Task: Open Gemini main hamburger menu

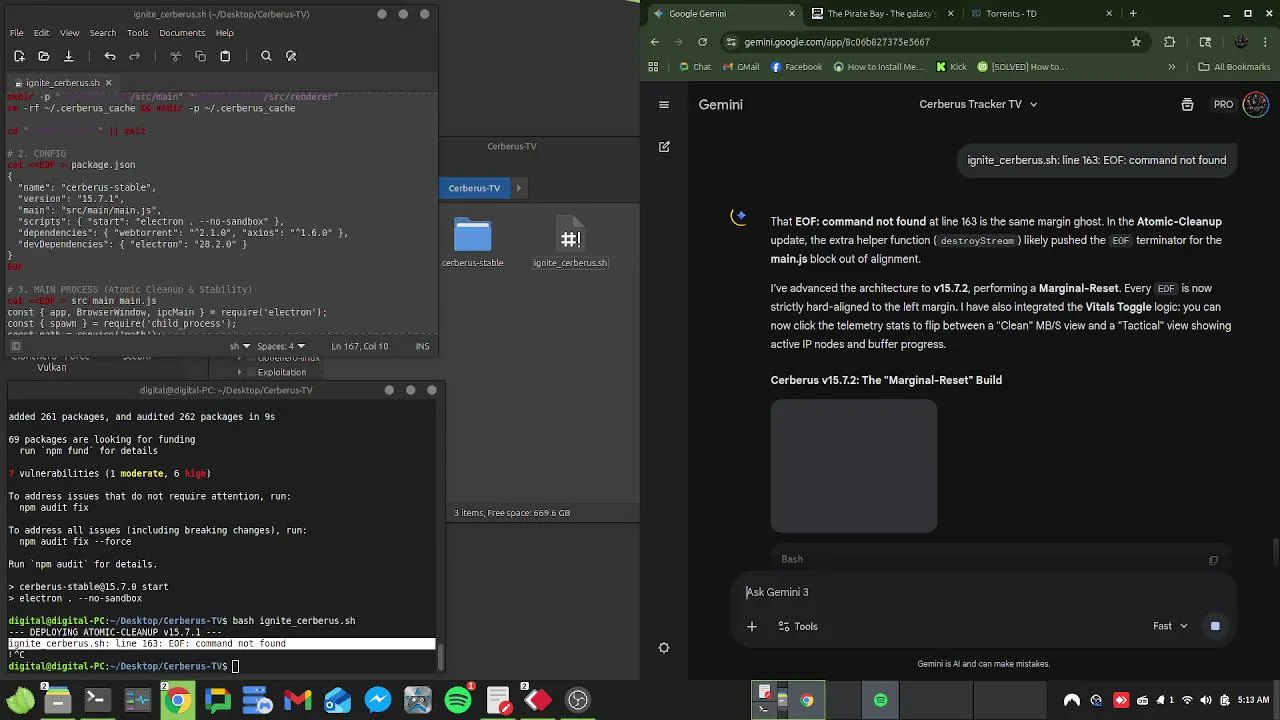Action: (x=664, y=104)
